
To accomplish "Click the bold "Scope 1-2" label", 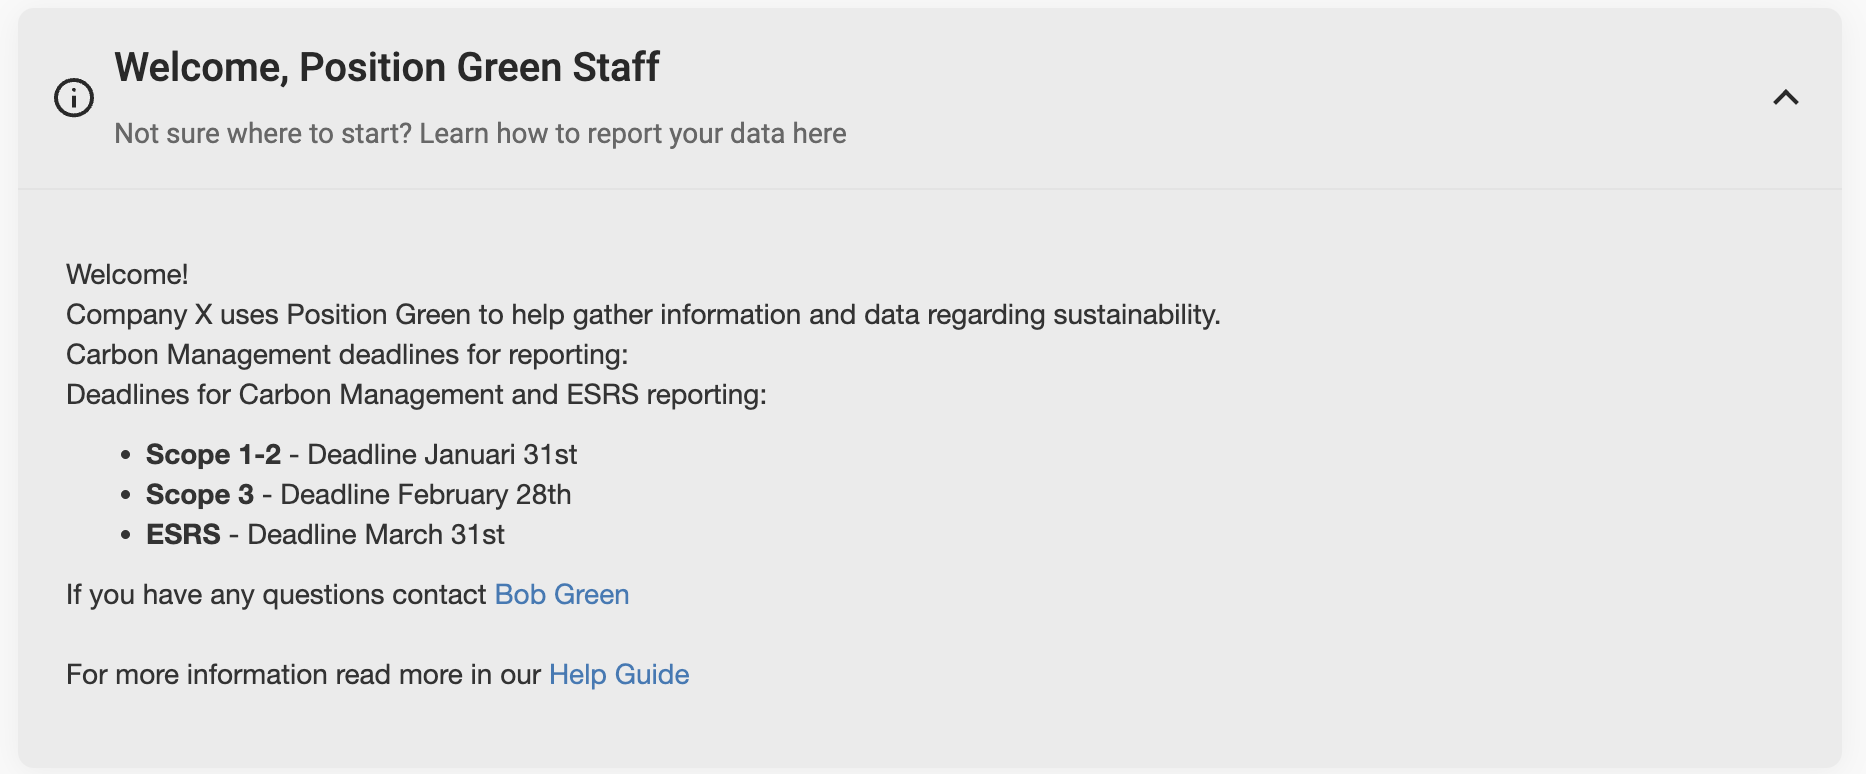I will coord(213,455).
